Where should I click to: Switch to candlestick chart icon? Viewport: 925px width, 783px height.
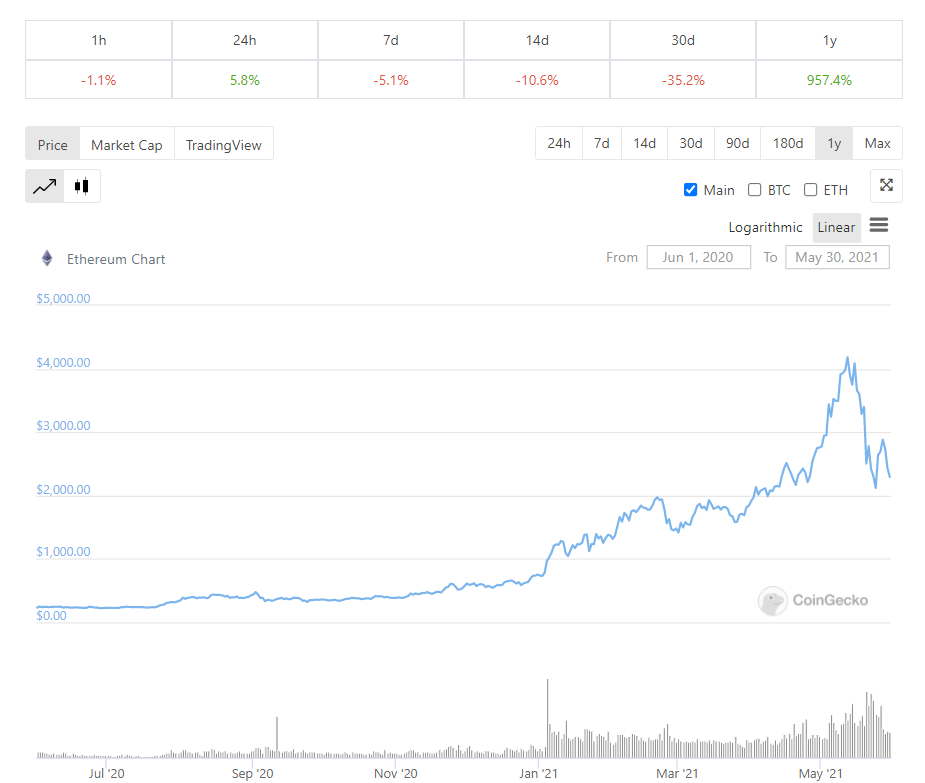[x=81, y=186]
